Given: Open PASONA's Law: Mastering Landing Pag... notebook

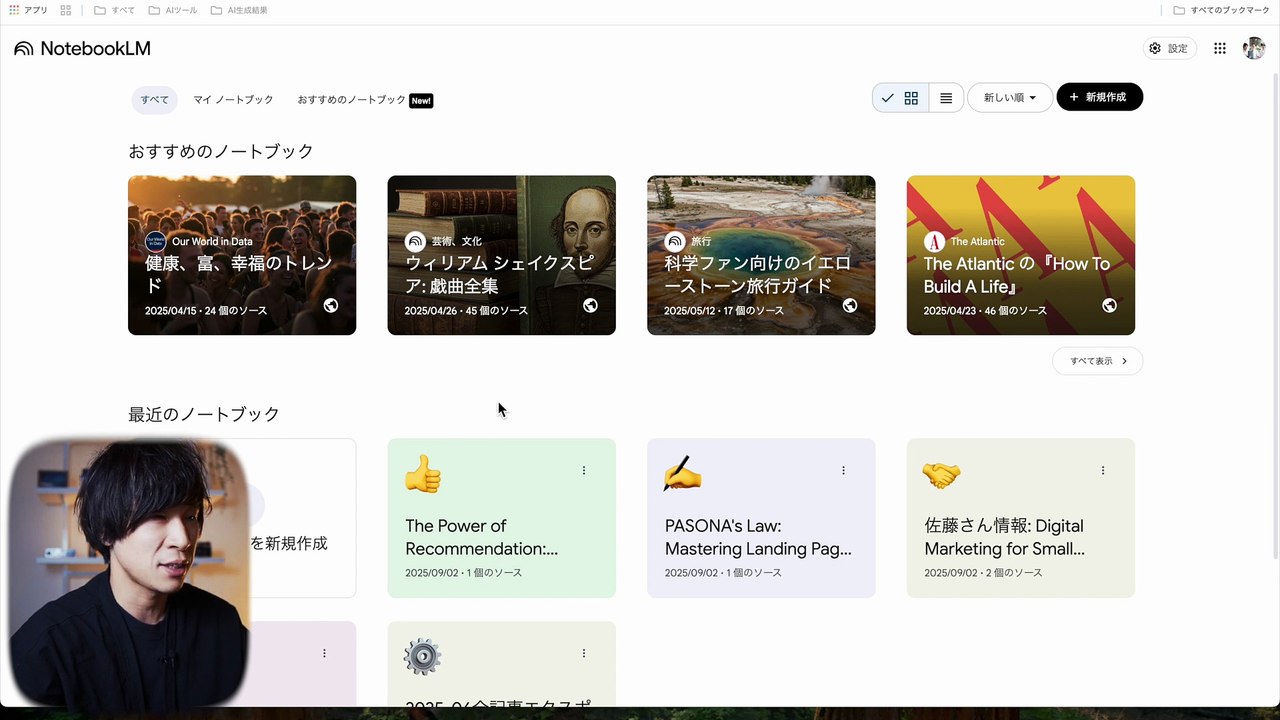Looking at the screenshot, I should pyautogui.click(x=761, y=518).
